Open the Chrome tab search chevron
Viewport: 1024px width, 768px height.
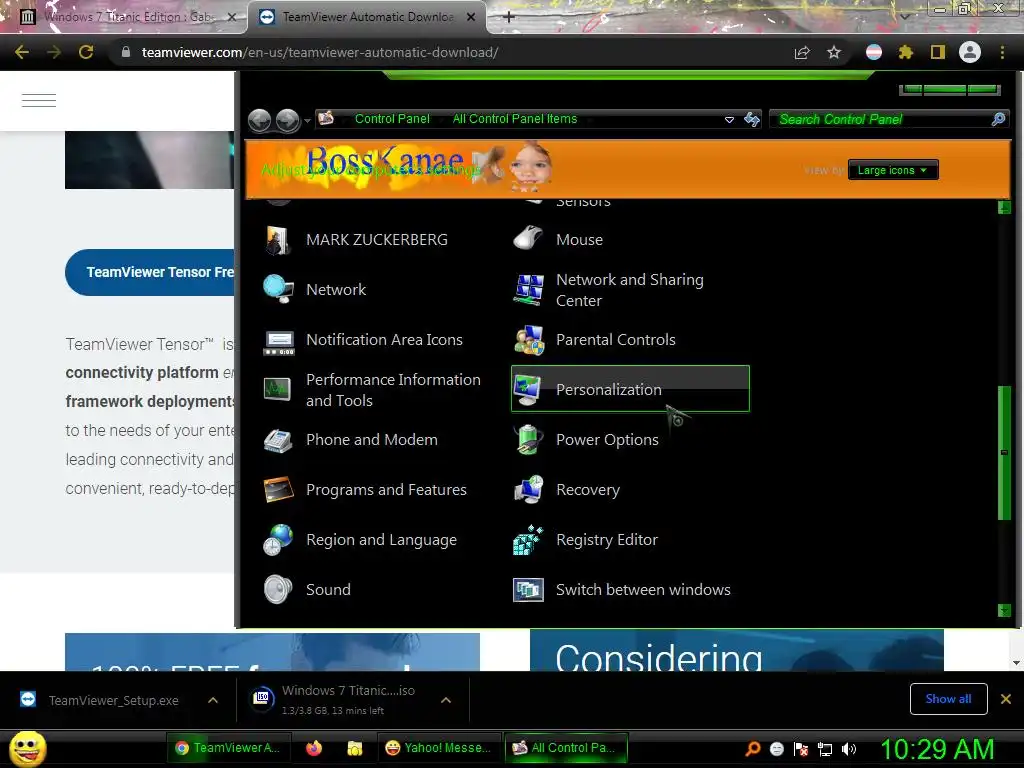pos(904,16)
